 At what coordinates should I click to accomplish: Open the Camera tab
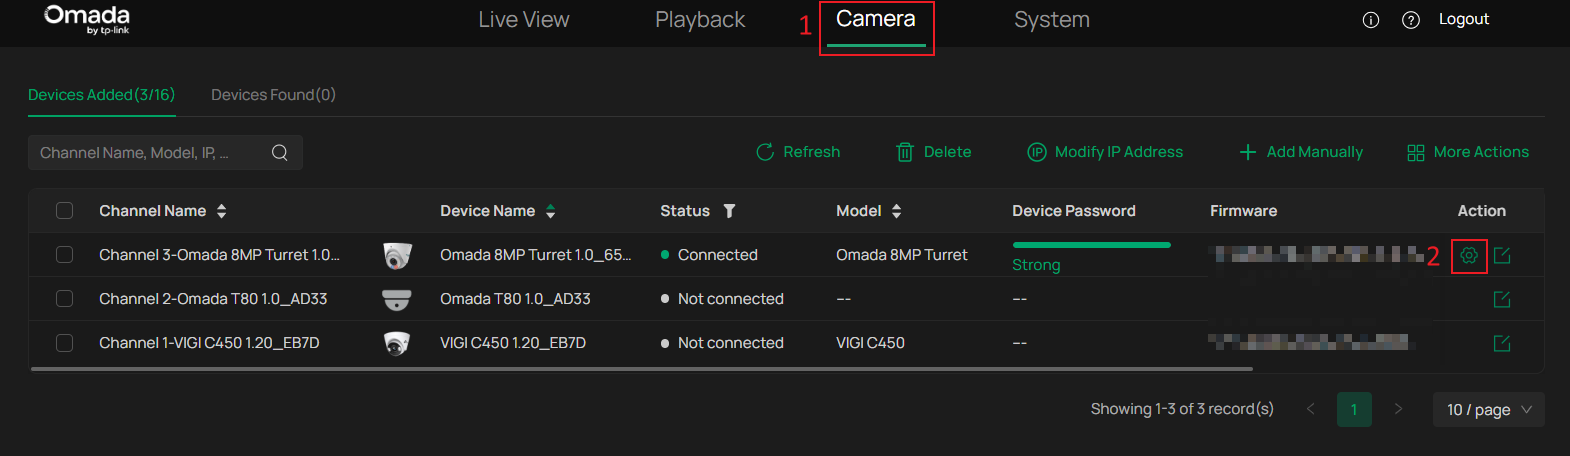coord(876,20)
